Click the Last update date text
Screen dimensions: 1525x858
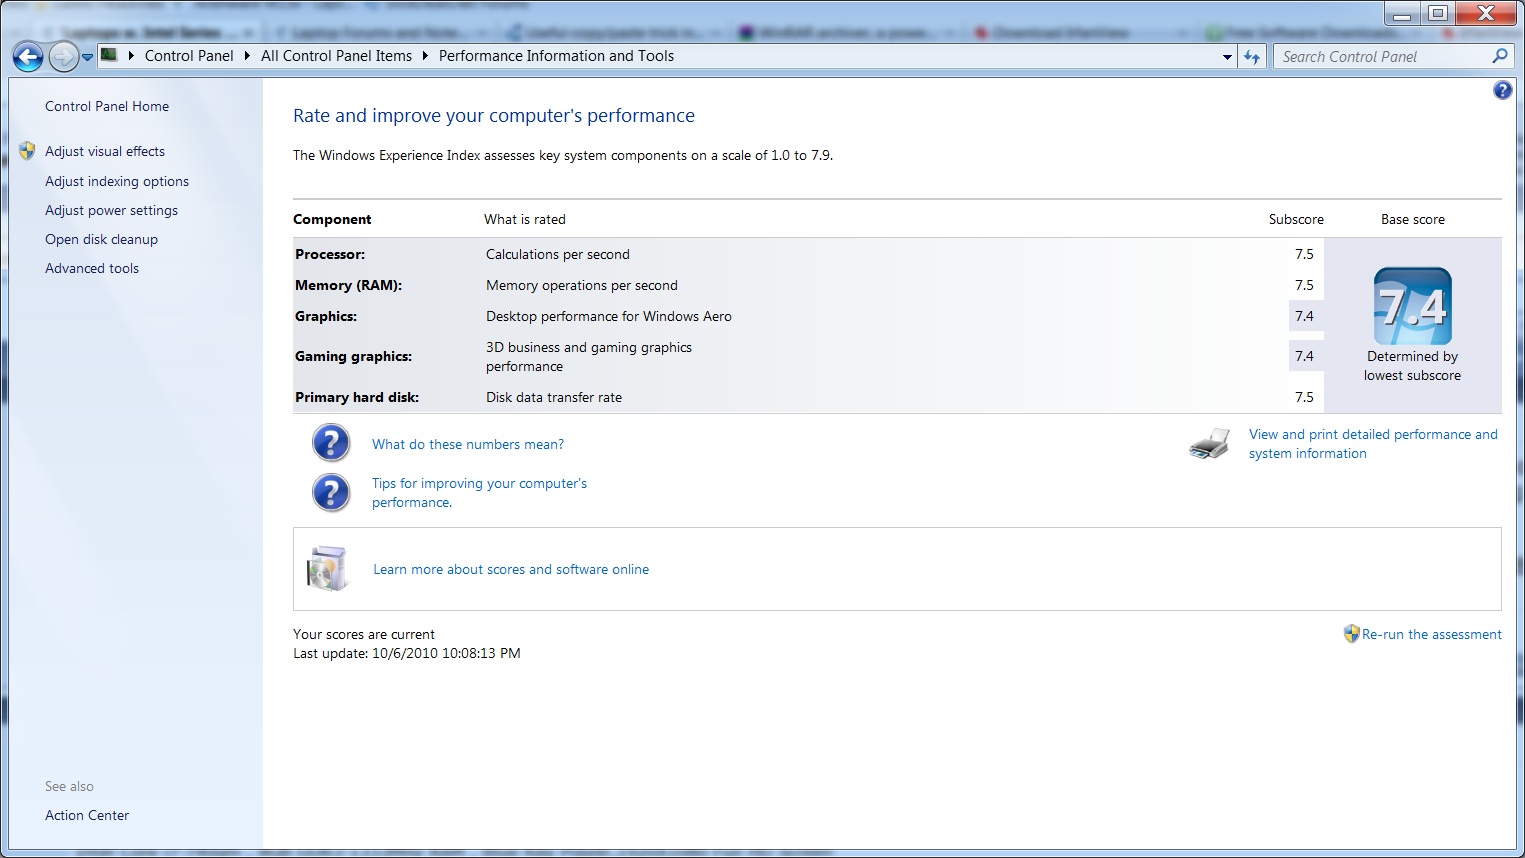point(407,653)
